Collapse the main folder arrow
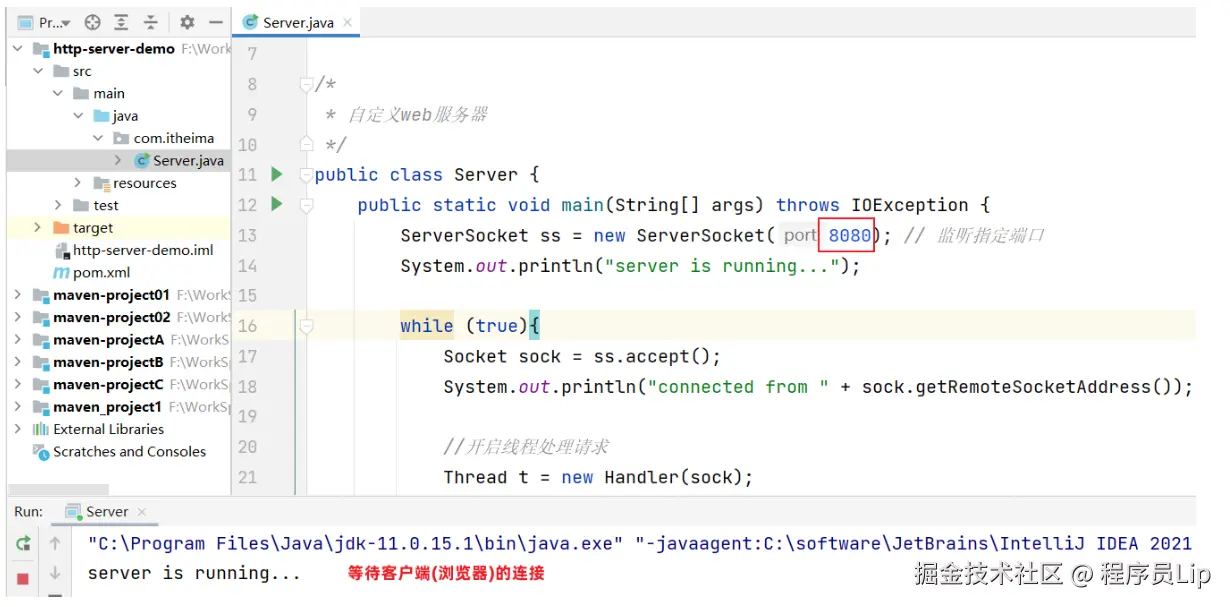Viewport: 1230px width, 607px height. (x=59, y=93)
